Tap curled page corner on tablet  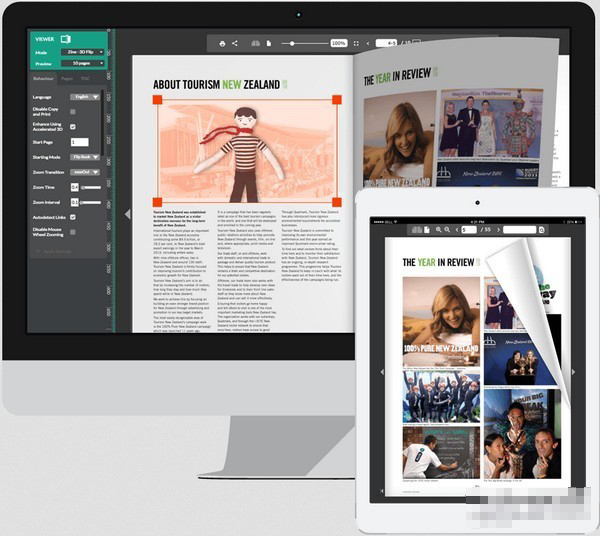(x=530, y=314)
